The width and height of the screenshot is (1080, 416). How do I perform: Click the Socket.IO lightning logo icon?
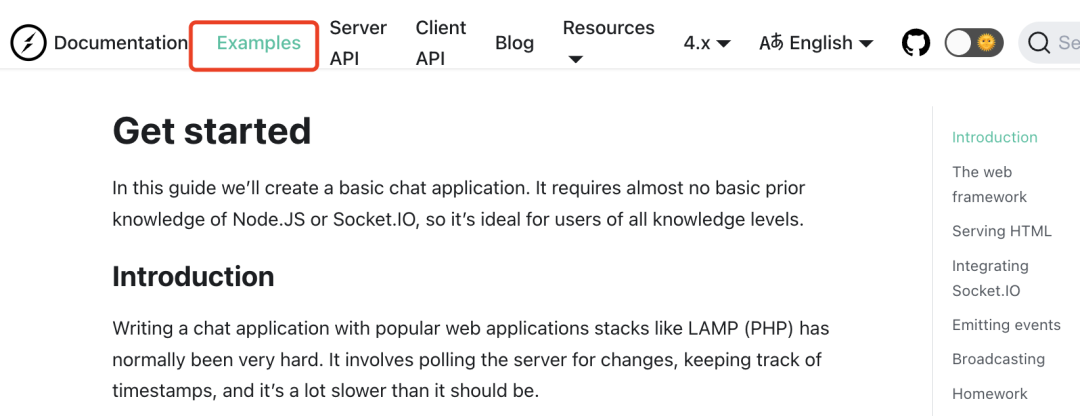[x=29, y=43]
